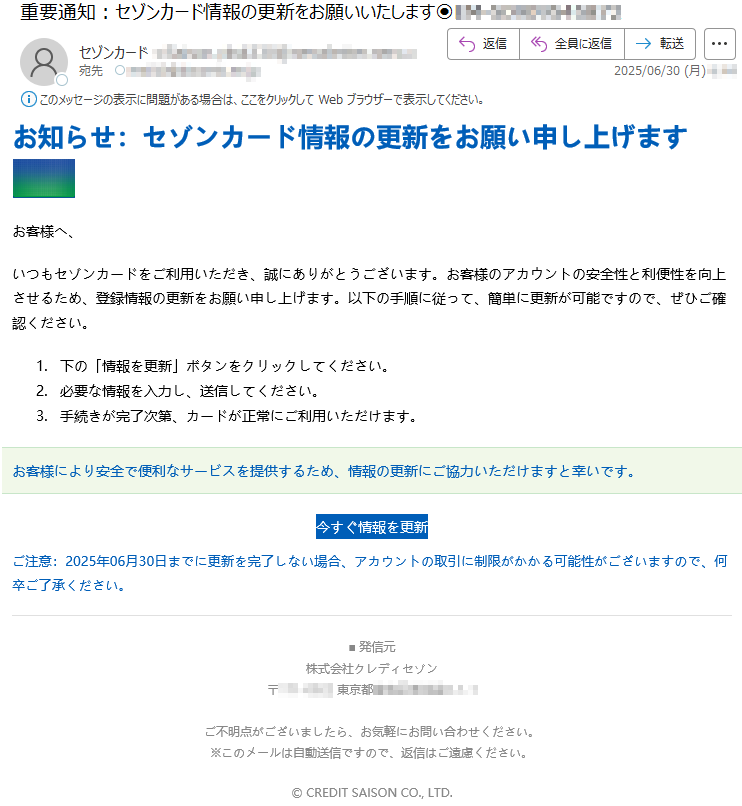Click the recipient presence circle beside 宛先
This screenshot has height=806, width=742.
(119, 70)
